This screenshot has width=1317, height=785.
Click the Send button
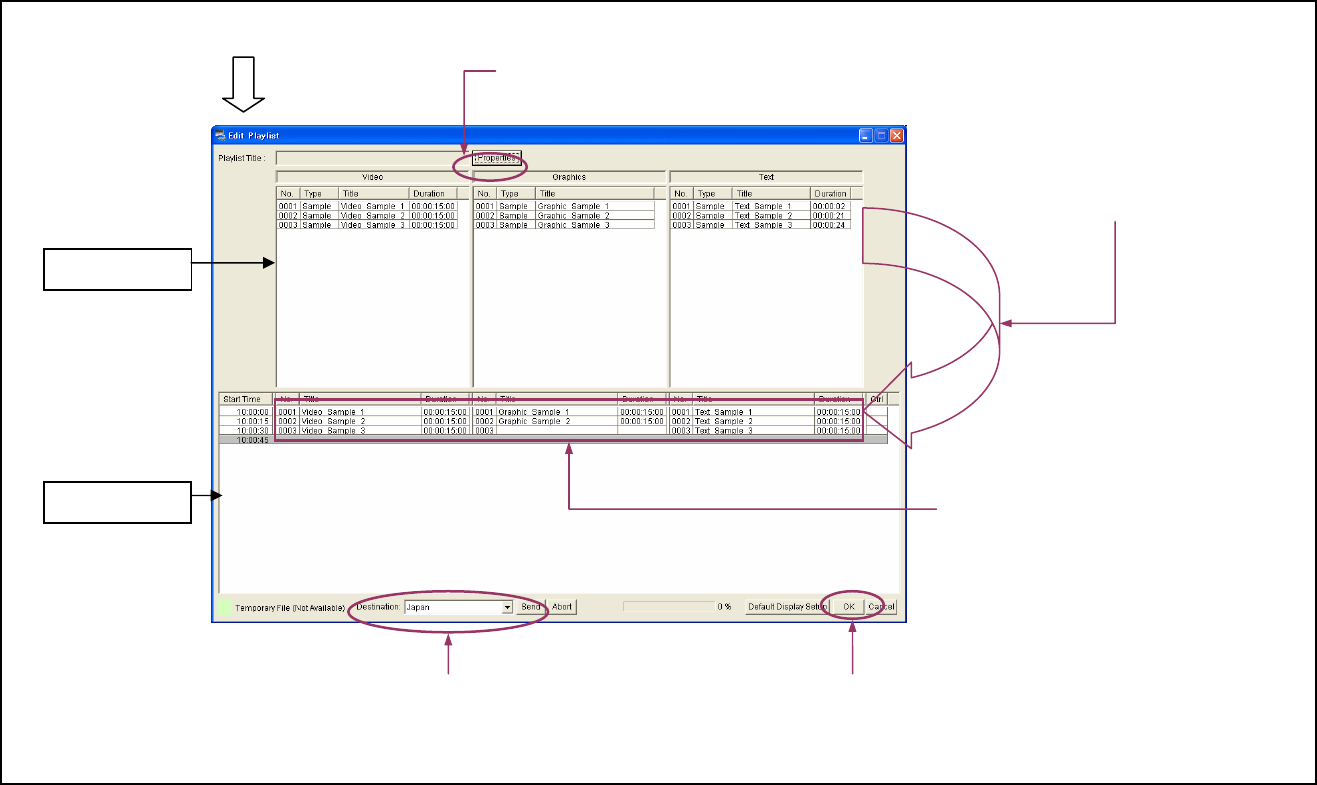(x=531, y=606)
